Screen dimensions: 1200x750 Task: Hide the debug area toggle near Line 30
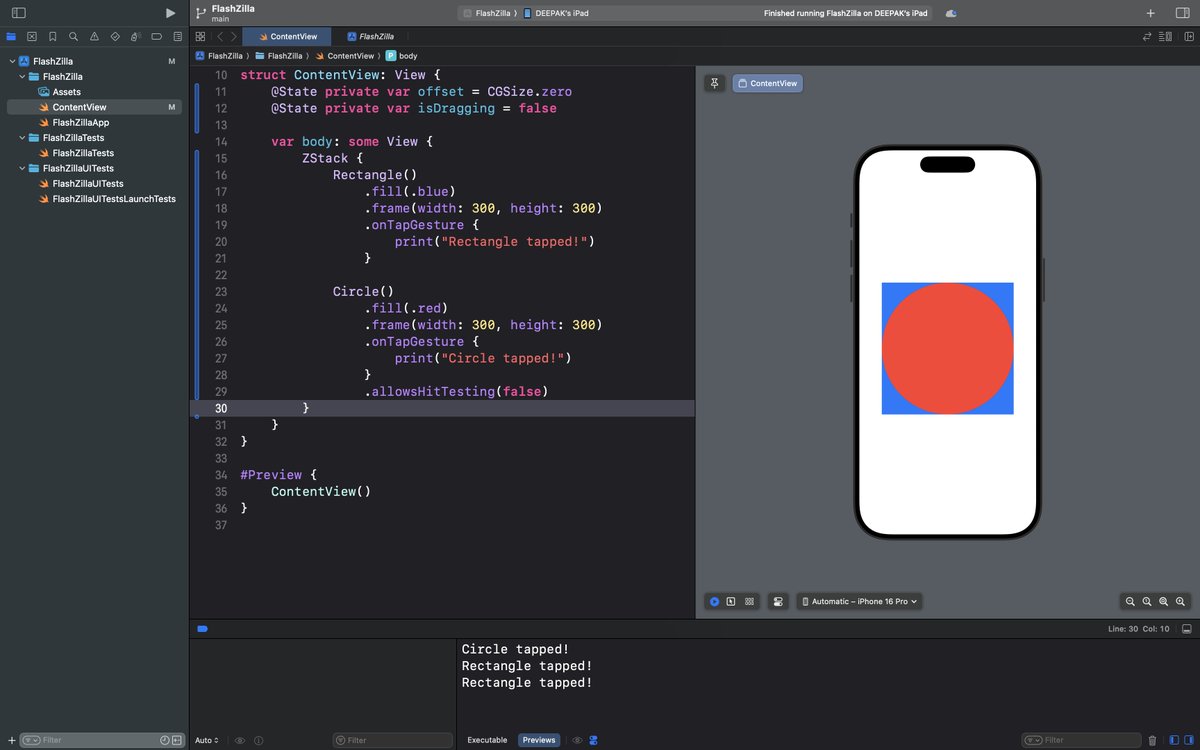[1186, 629]
